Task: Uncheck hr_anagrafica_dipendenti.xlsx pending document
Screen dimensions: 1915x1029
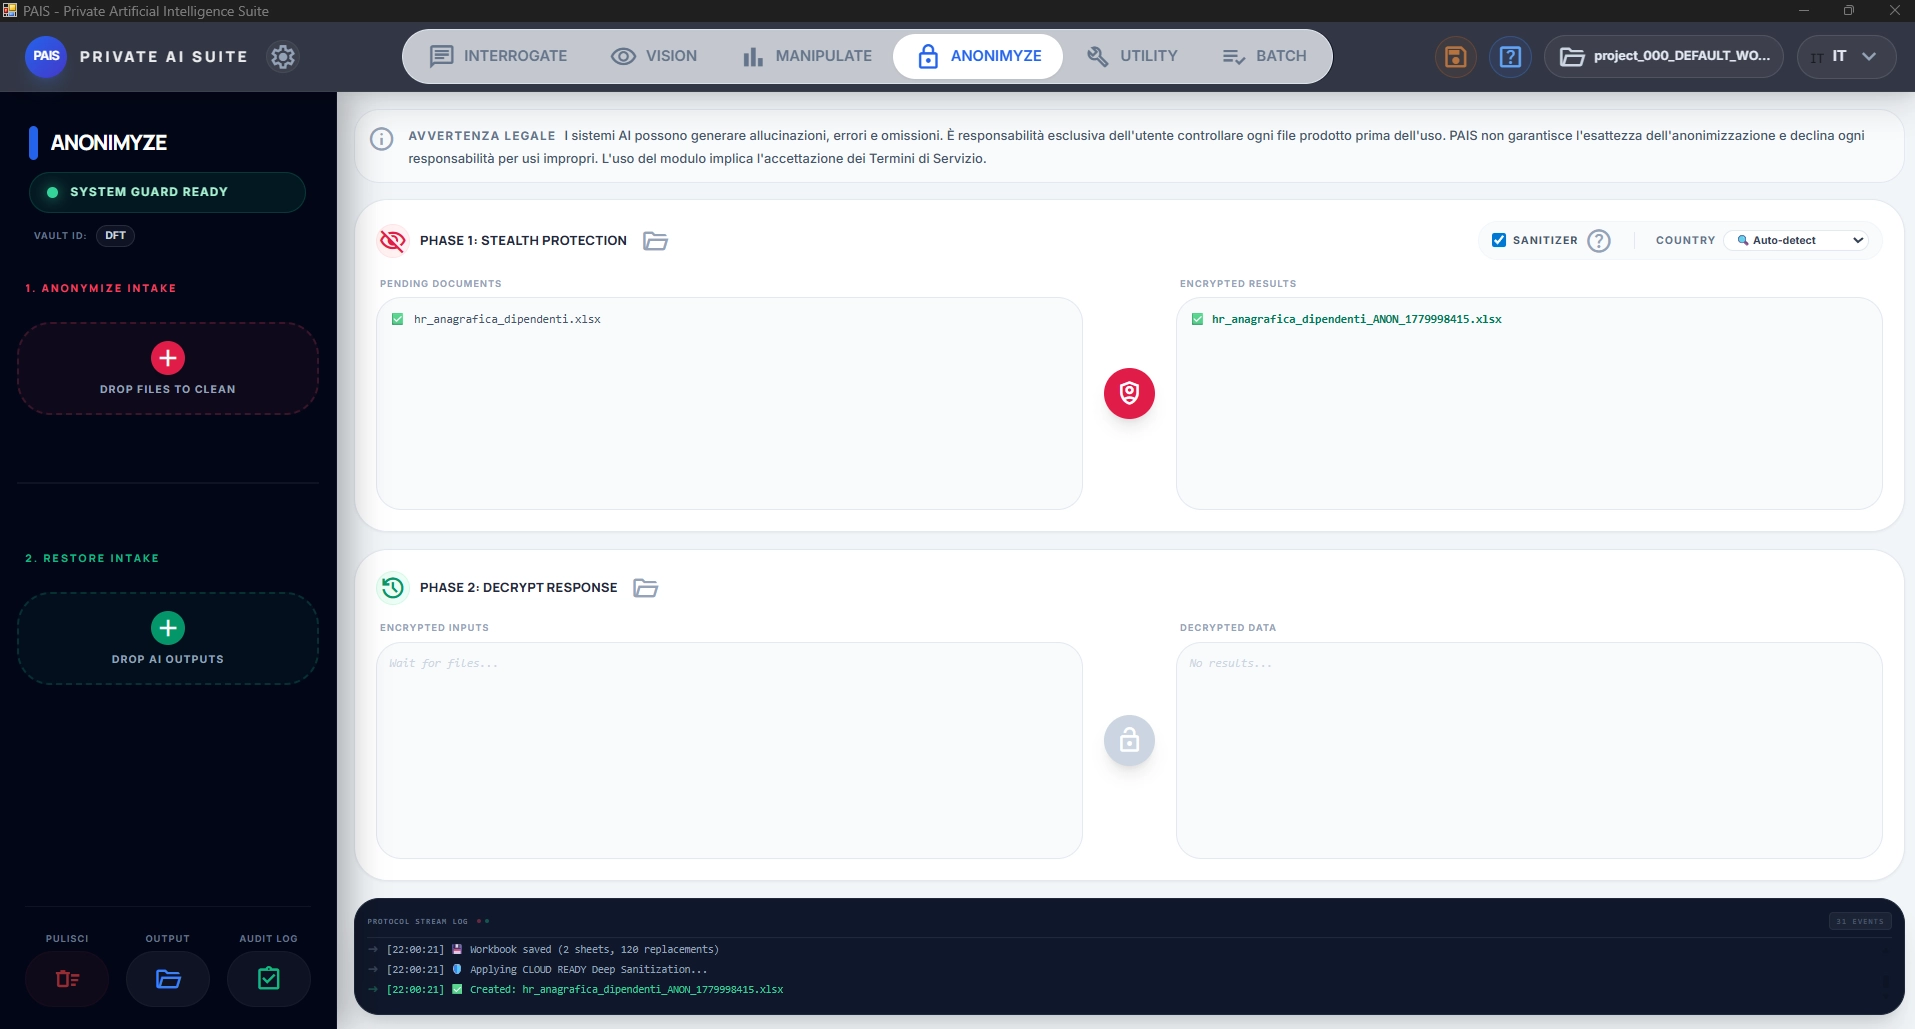Action: click(x=398, y=319)
